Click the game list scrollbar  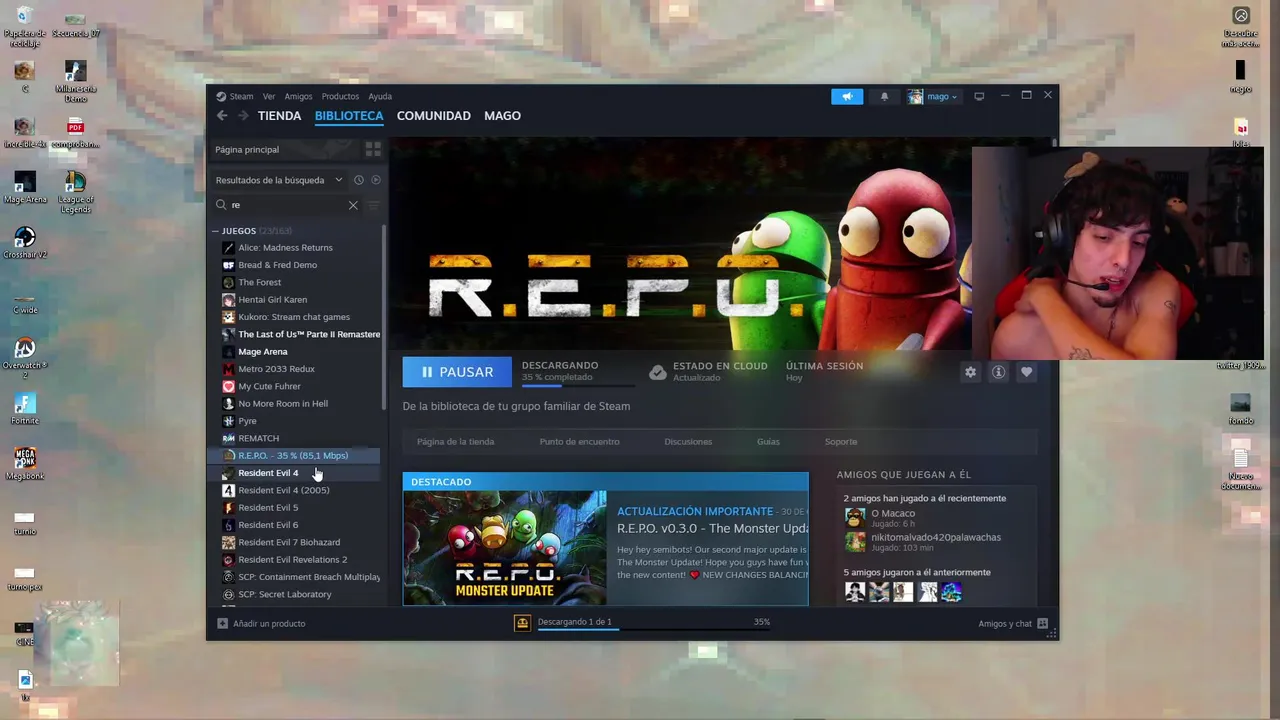[x=384, y=316]
